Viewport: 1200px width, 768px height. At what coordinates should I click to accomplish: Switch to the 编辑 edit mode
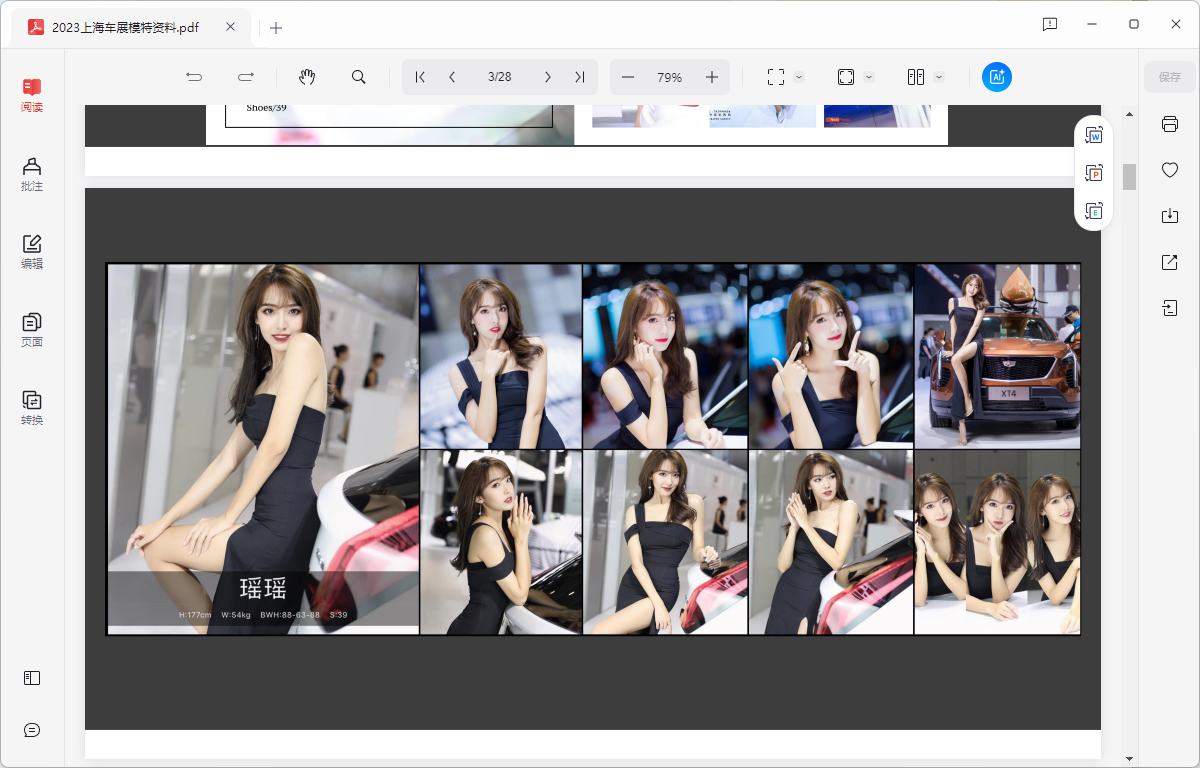(32, 252)
